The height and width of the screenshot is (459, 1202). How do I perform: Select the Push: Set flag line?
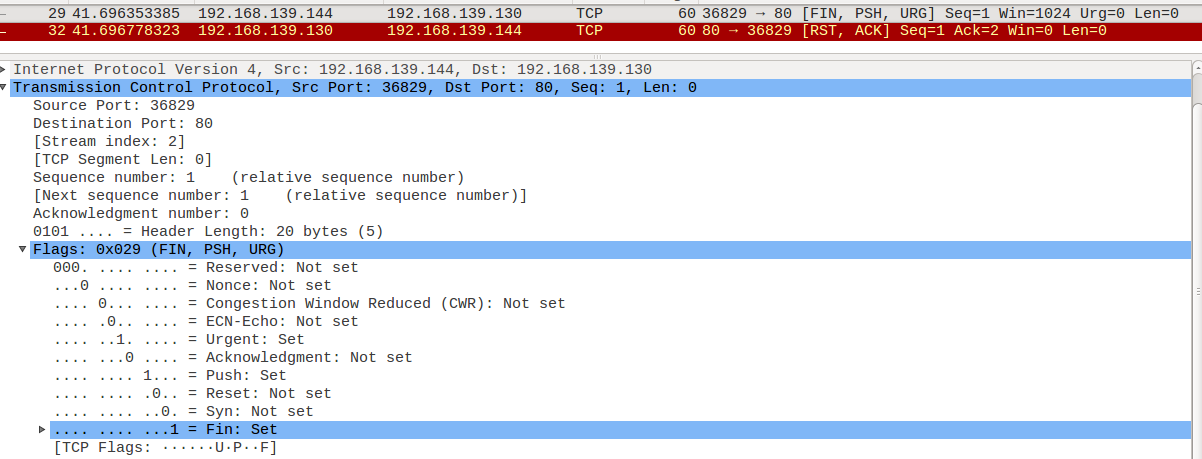tap(170, 376)
